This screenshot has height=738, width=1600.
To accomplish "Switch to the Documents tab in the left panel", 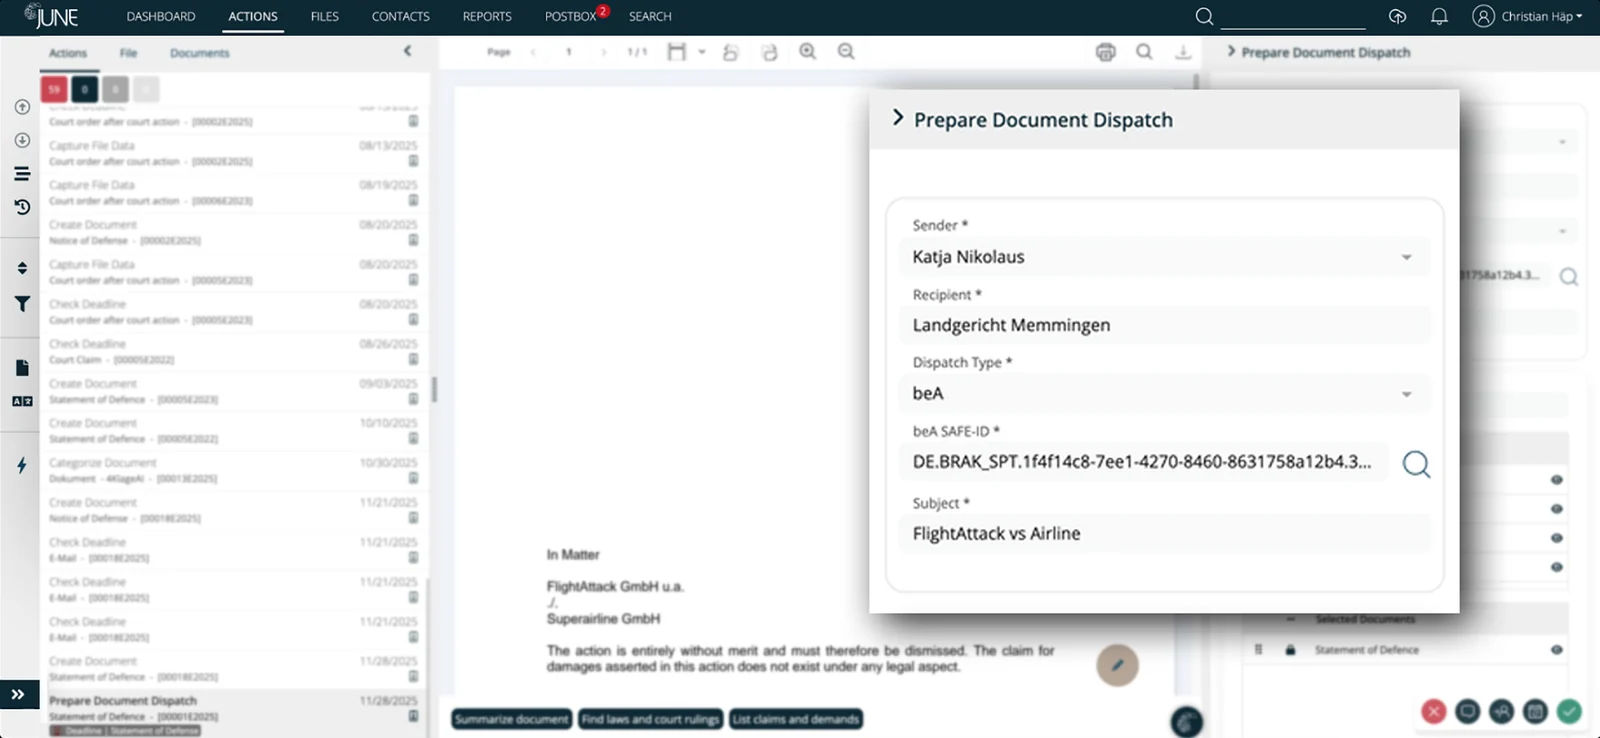I will pos(200,53).
